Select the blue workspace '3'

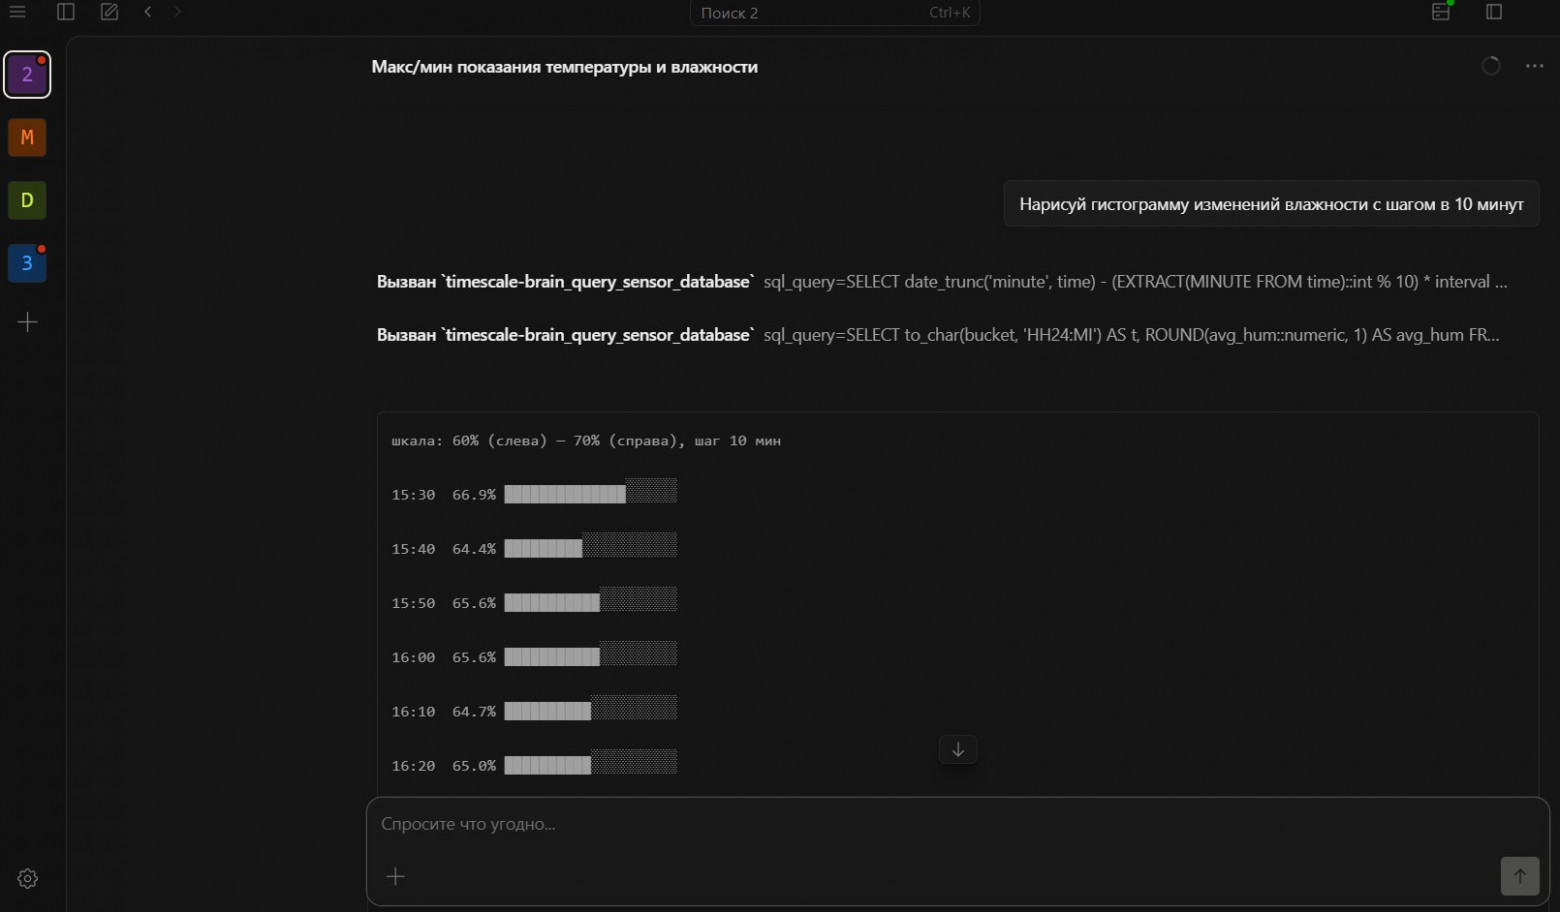click(27, 263)
